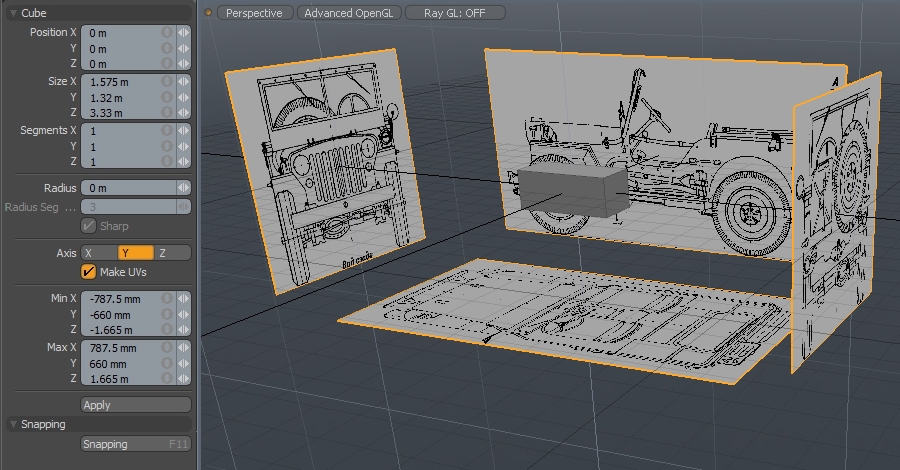Click the keyframe circle for Position Z

pyautogui.click(x=166, y=63)
